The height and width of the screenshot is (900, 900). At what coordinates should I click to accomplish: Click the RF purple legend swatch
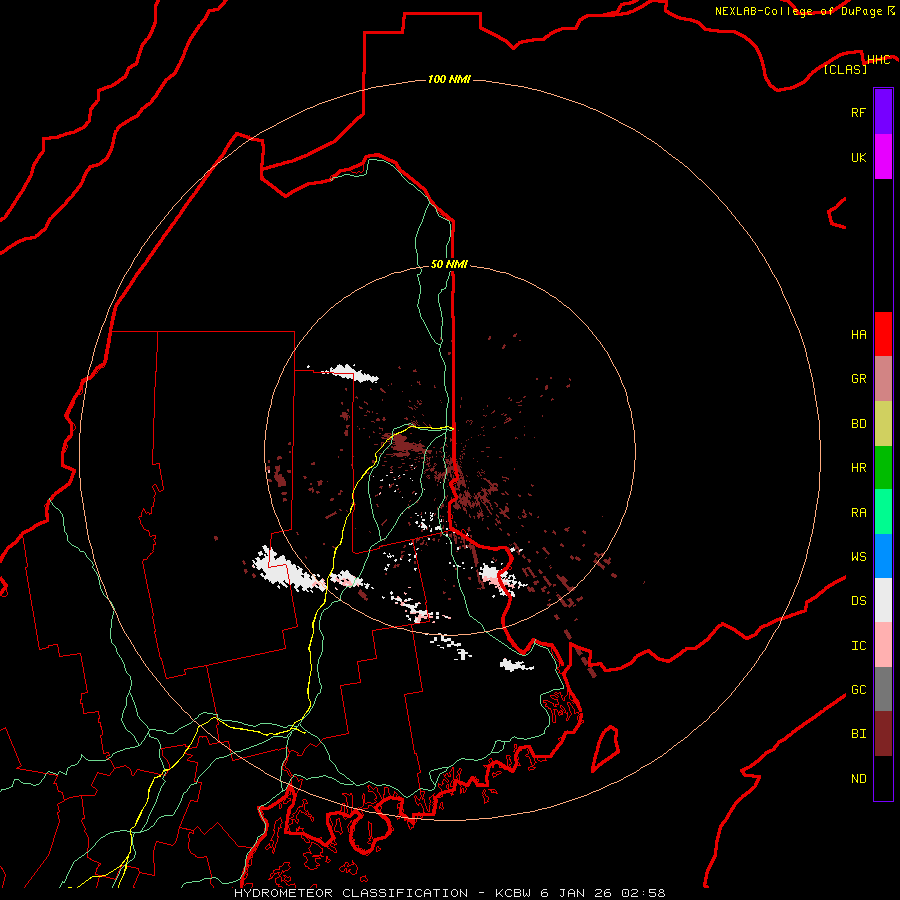[x=883, y=112]
